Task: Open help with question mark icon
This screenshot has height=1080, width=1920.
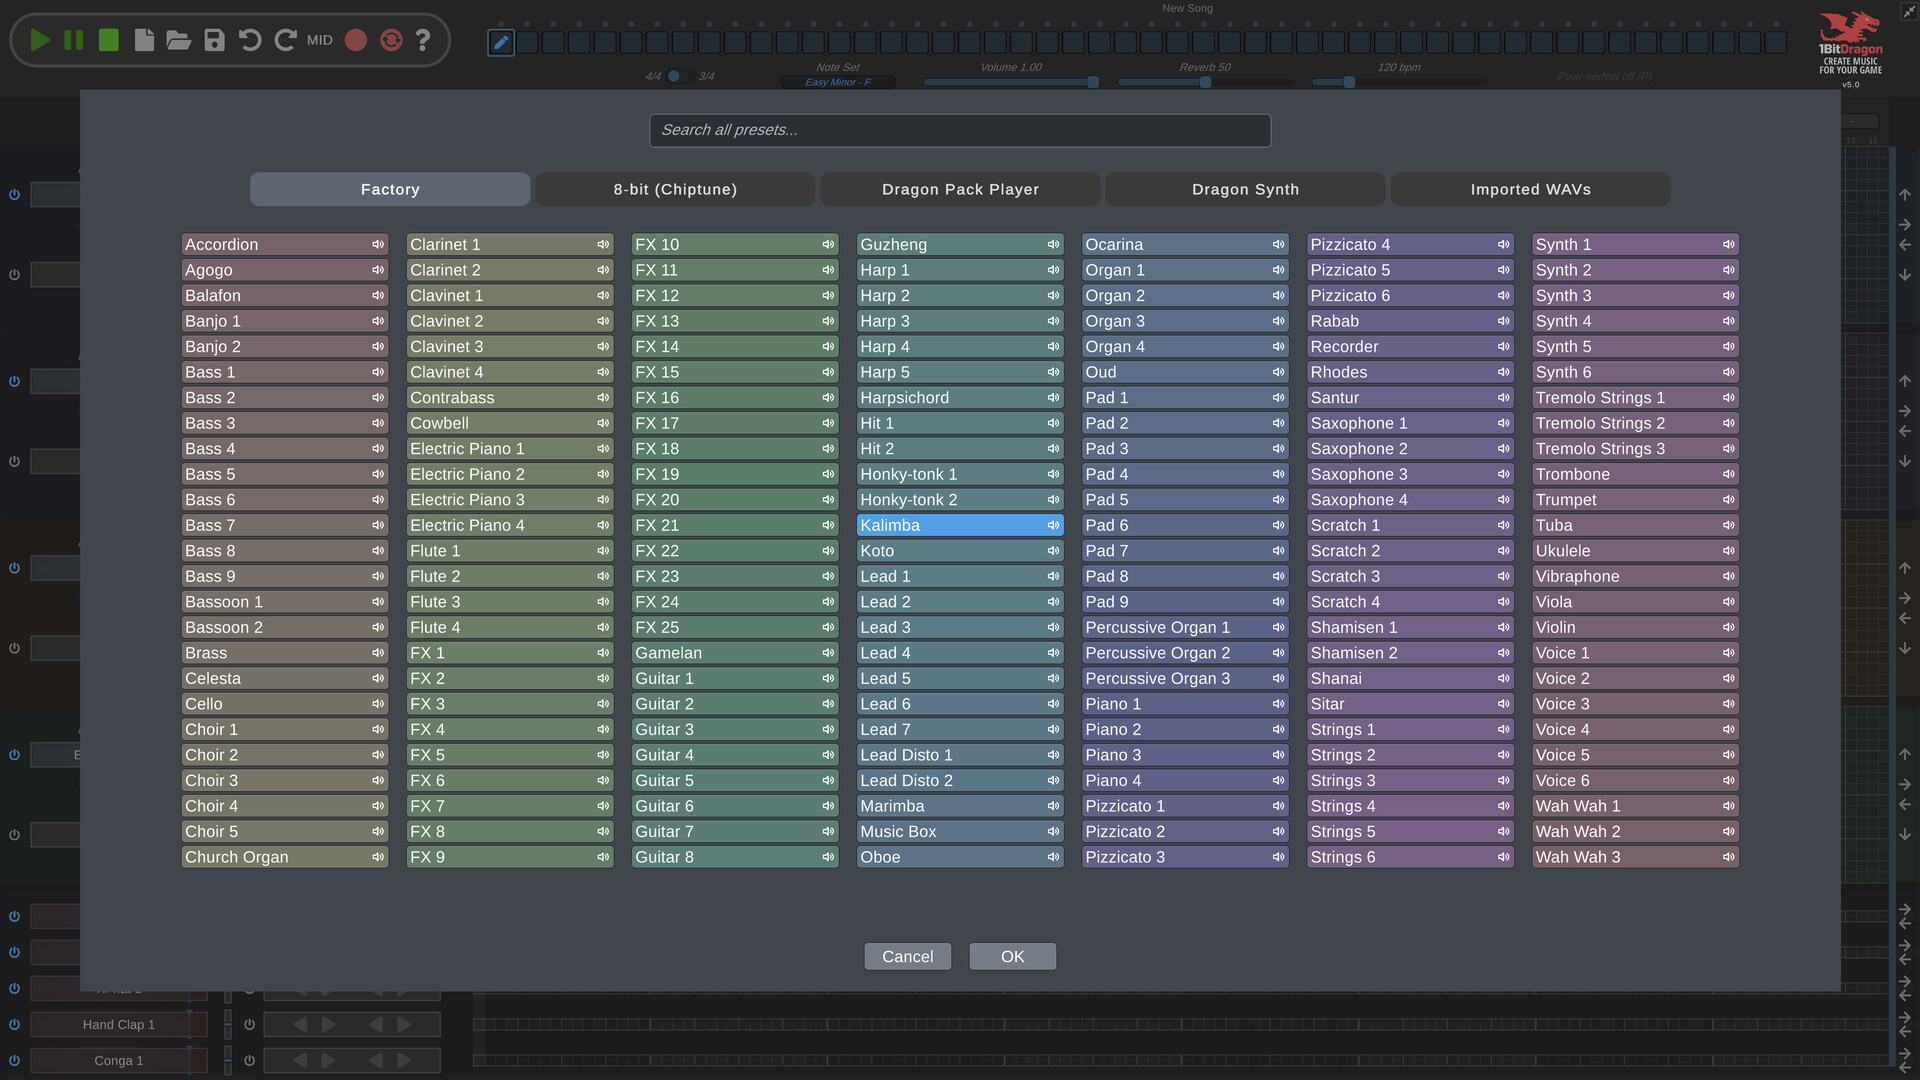Action: pos(423,40)
